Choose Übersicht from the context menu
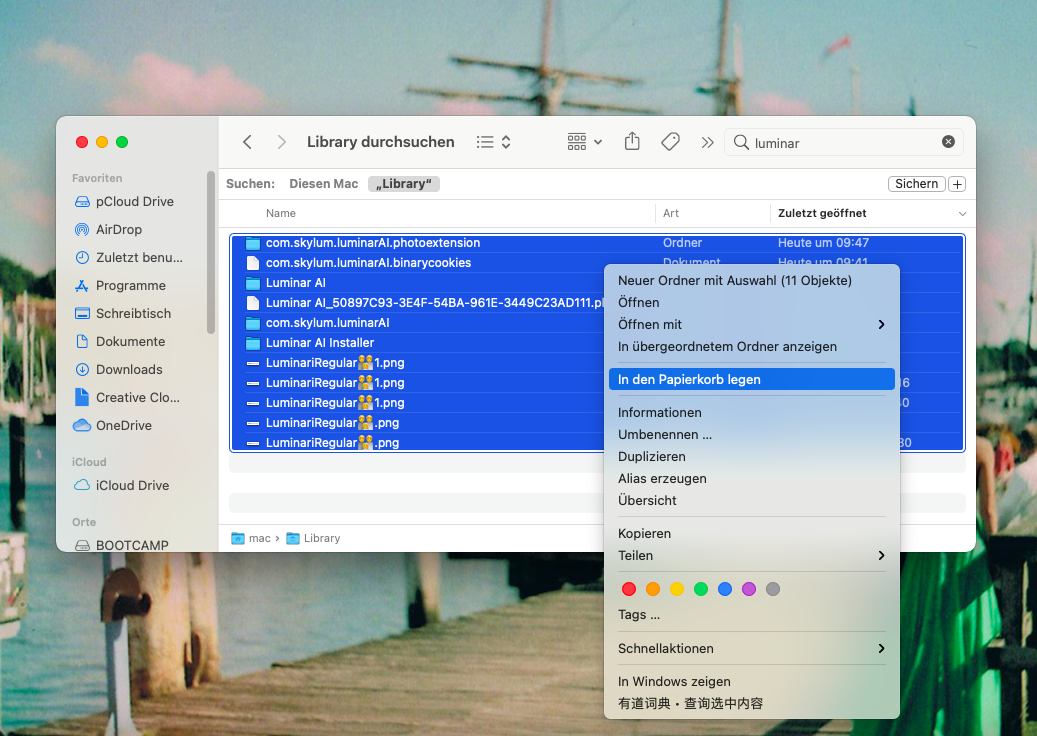This screenshot has height=736, width=1037. (751, 501)
